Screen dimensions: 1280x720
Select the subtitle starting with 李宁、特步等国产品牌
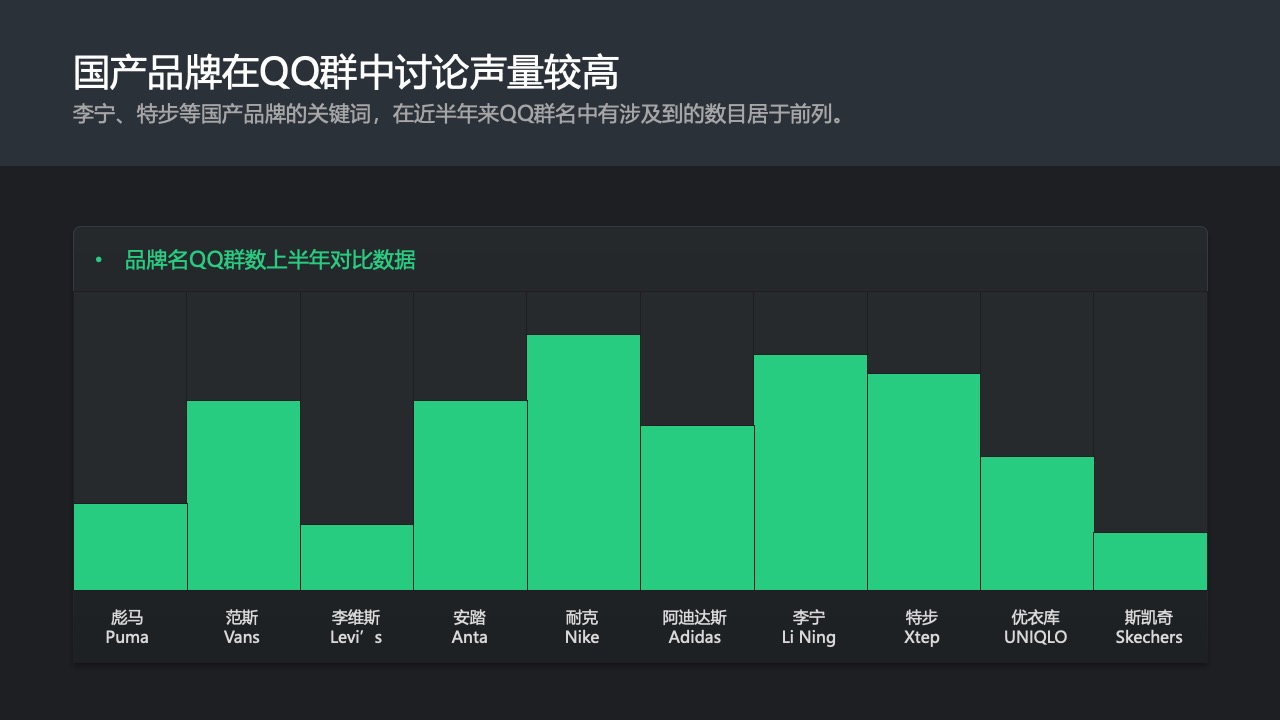click(460, 113)
